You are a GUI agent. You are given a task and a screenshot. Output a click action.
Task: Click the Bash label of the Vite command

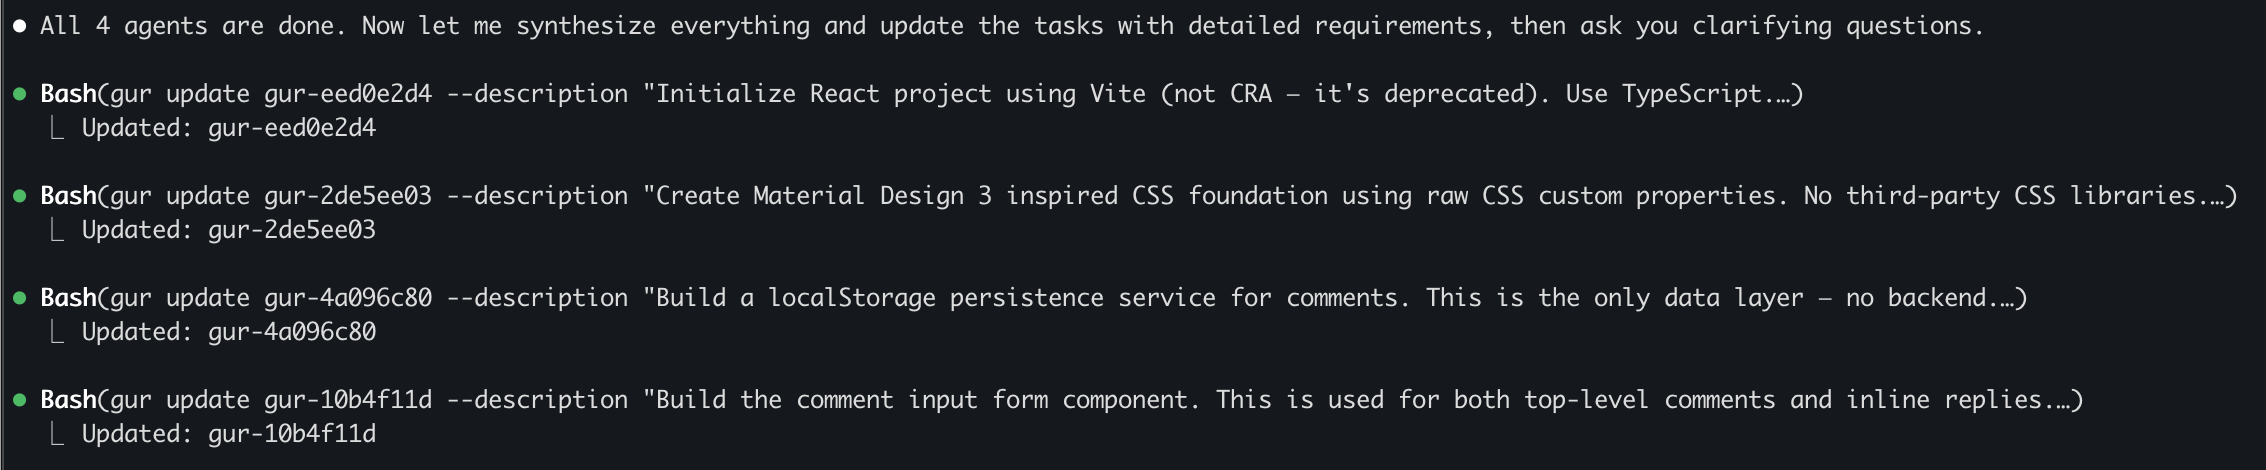point(68,94)
